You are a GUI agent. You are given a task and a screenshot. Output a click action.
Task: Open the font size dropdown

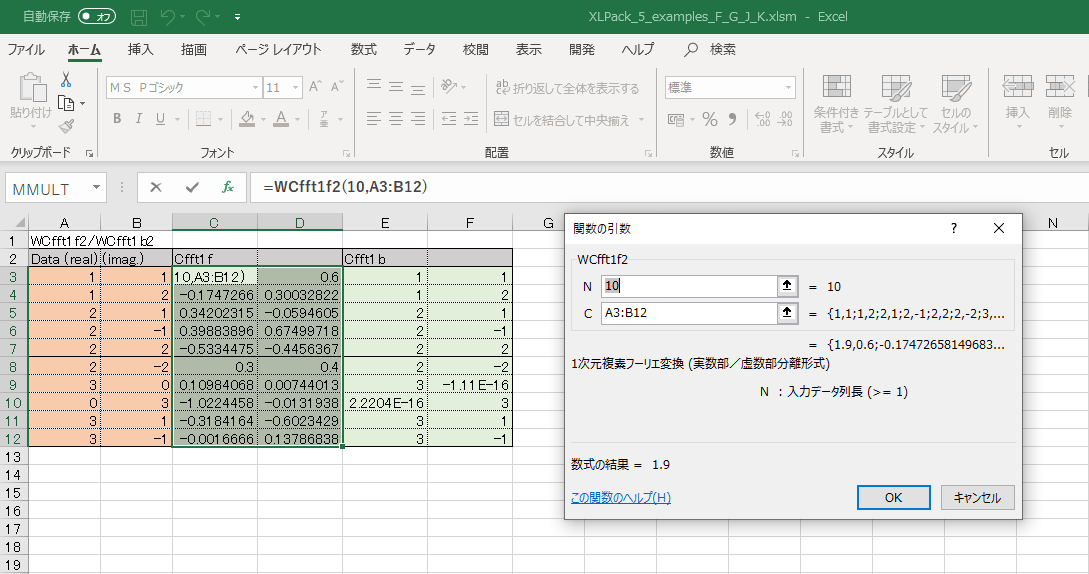click(296, 88)
